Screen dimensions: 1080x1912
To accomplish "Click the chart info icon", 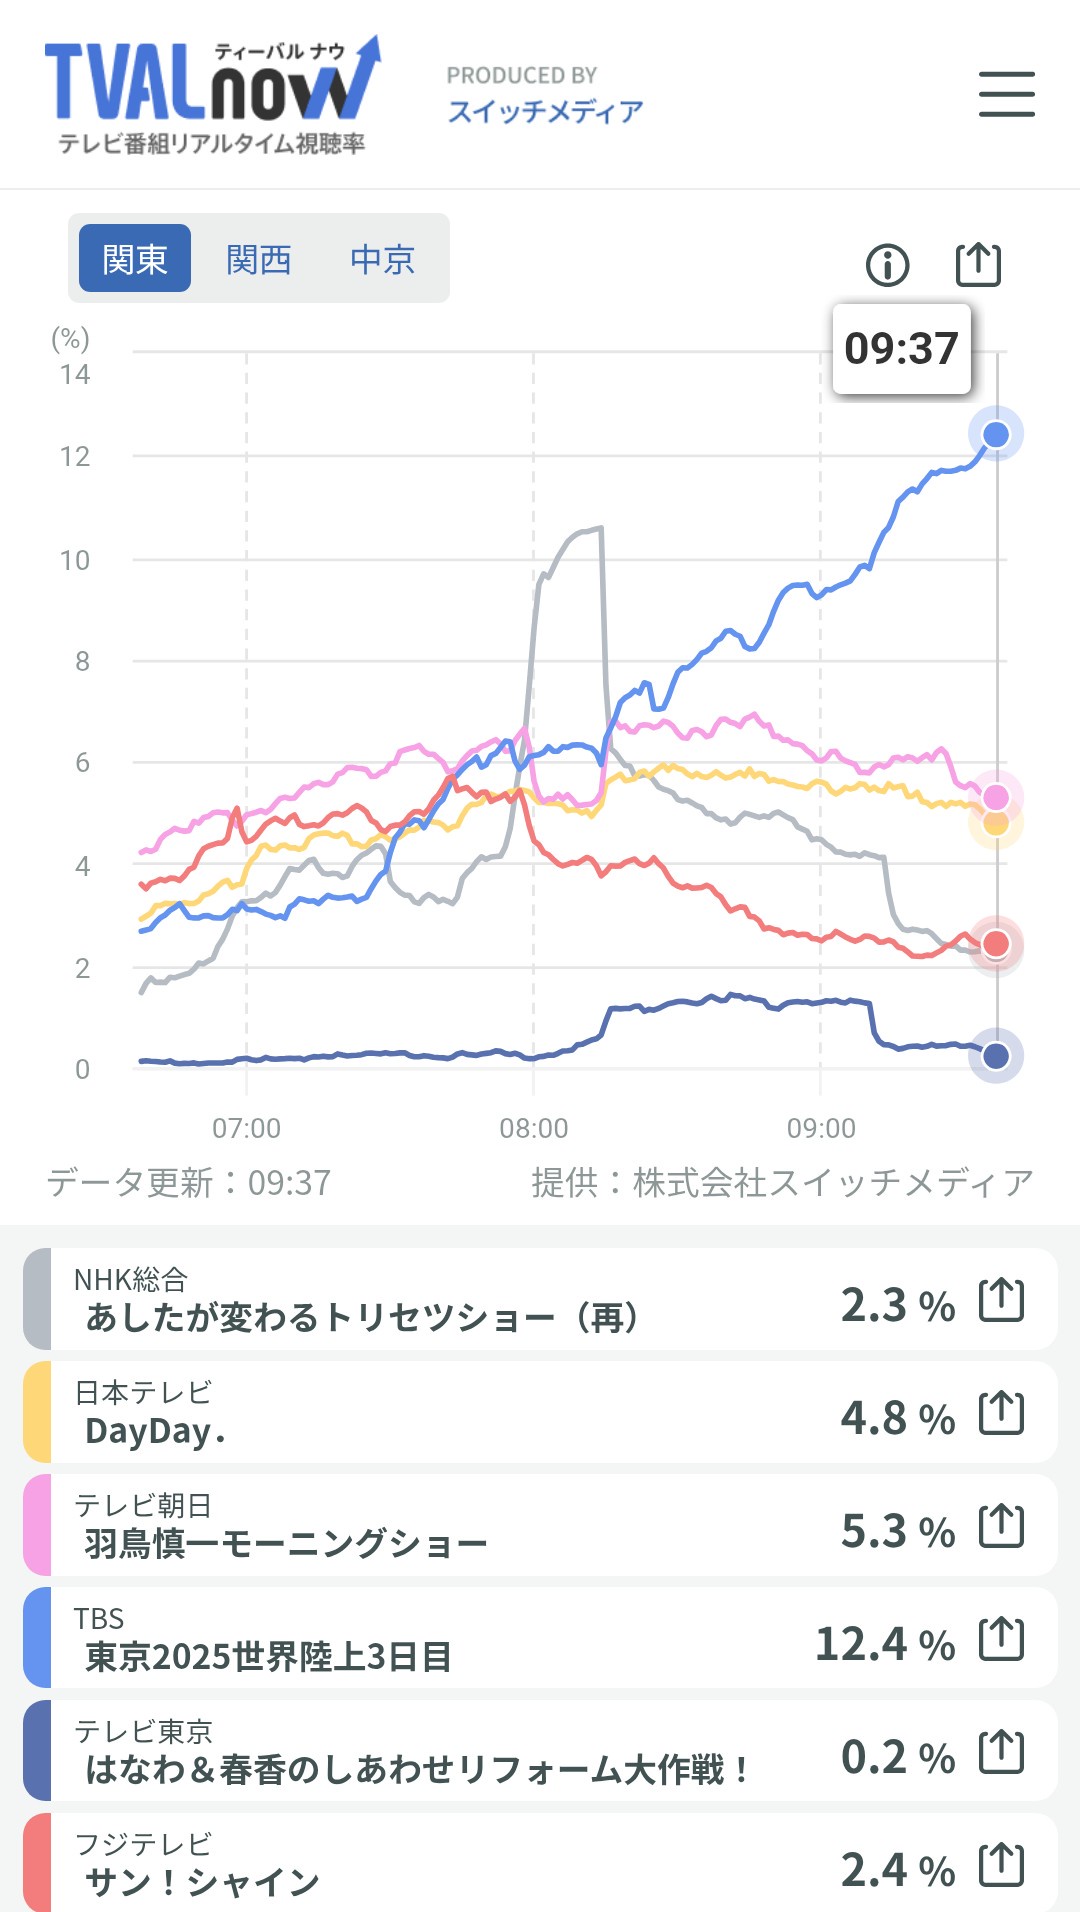I will point(887,265).
